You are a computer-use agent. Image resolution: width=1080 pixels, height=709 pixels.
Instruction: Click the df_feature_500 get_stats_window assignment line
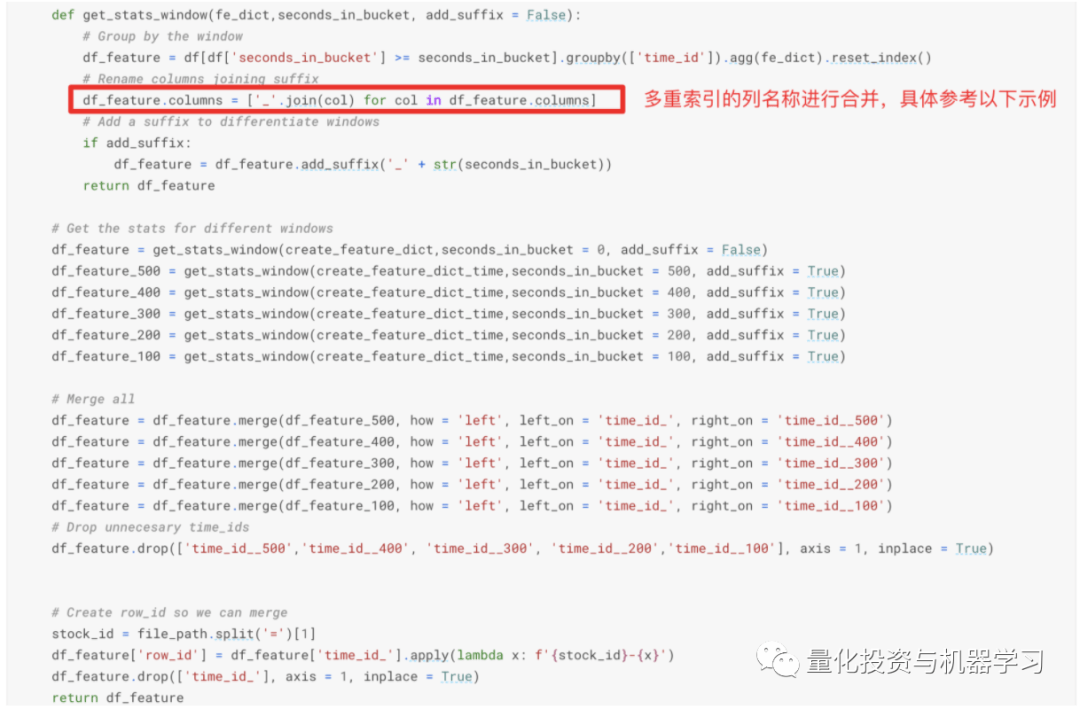[448, 271]
